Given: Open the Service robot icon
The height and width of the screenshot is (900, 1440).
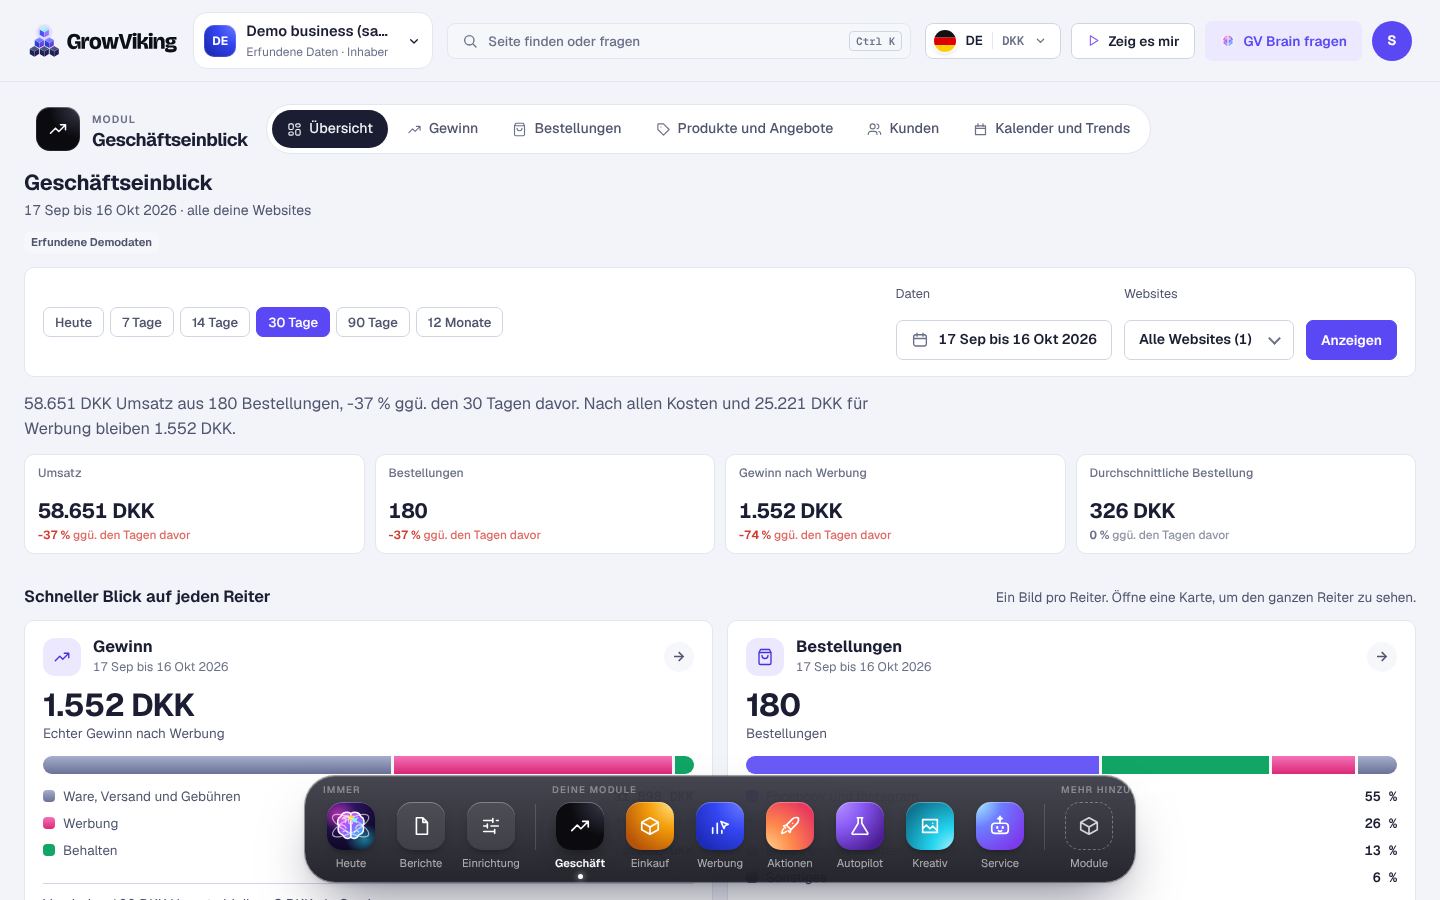Looking at the screenshot, I should click(1000, 827).
